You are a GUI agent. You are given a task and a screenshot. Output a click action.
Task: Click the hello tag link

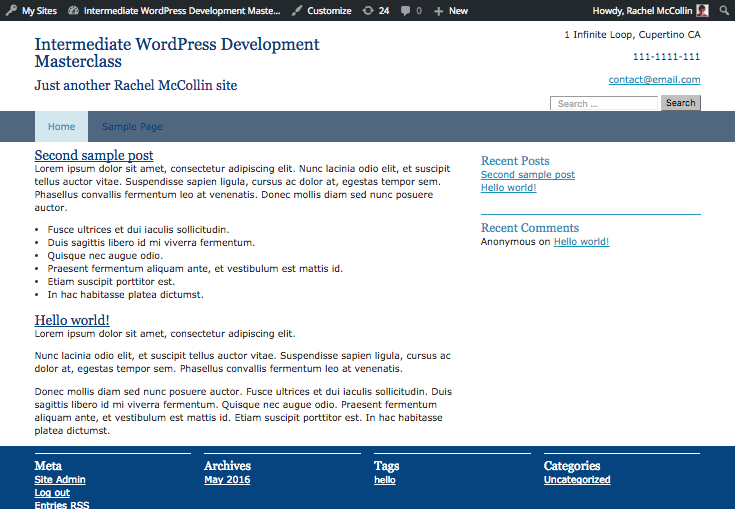[x=385, y=479]
